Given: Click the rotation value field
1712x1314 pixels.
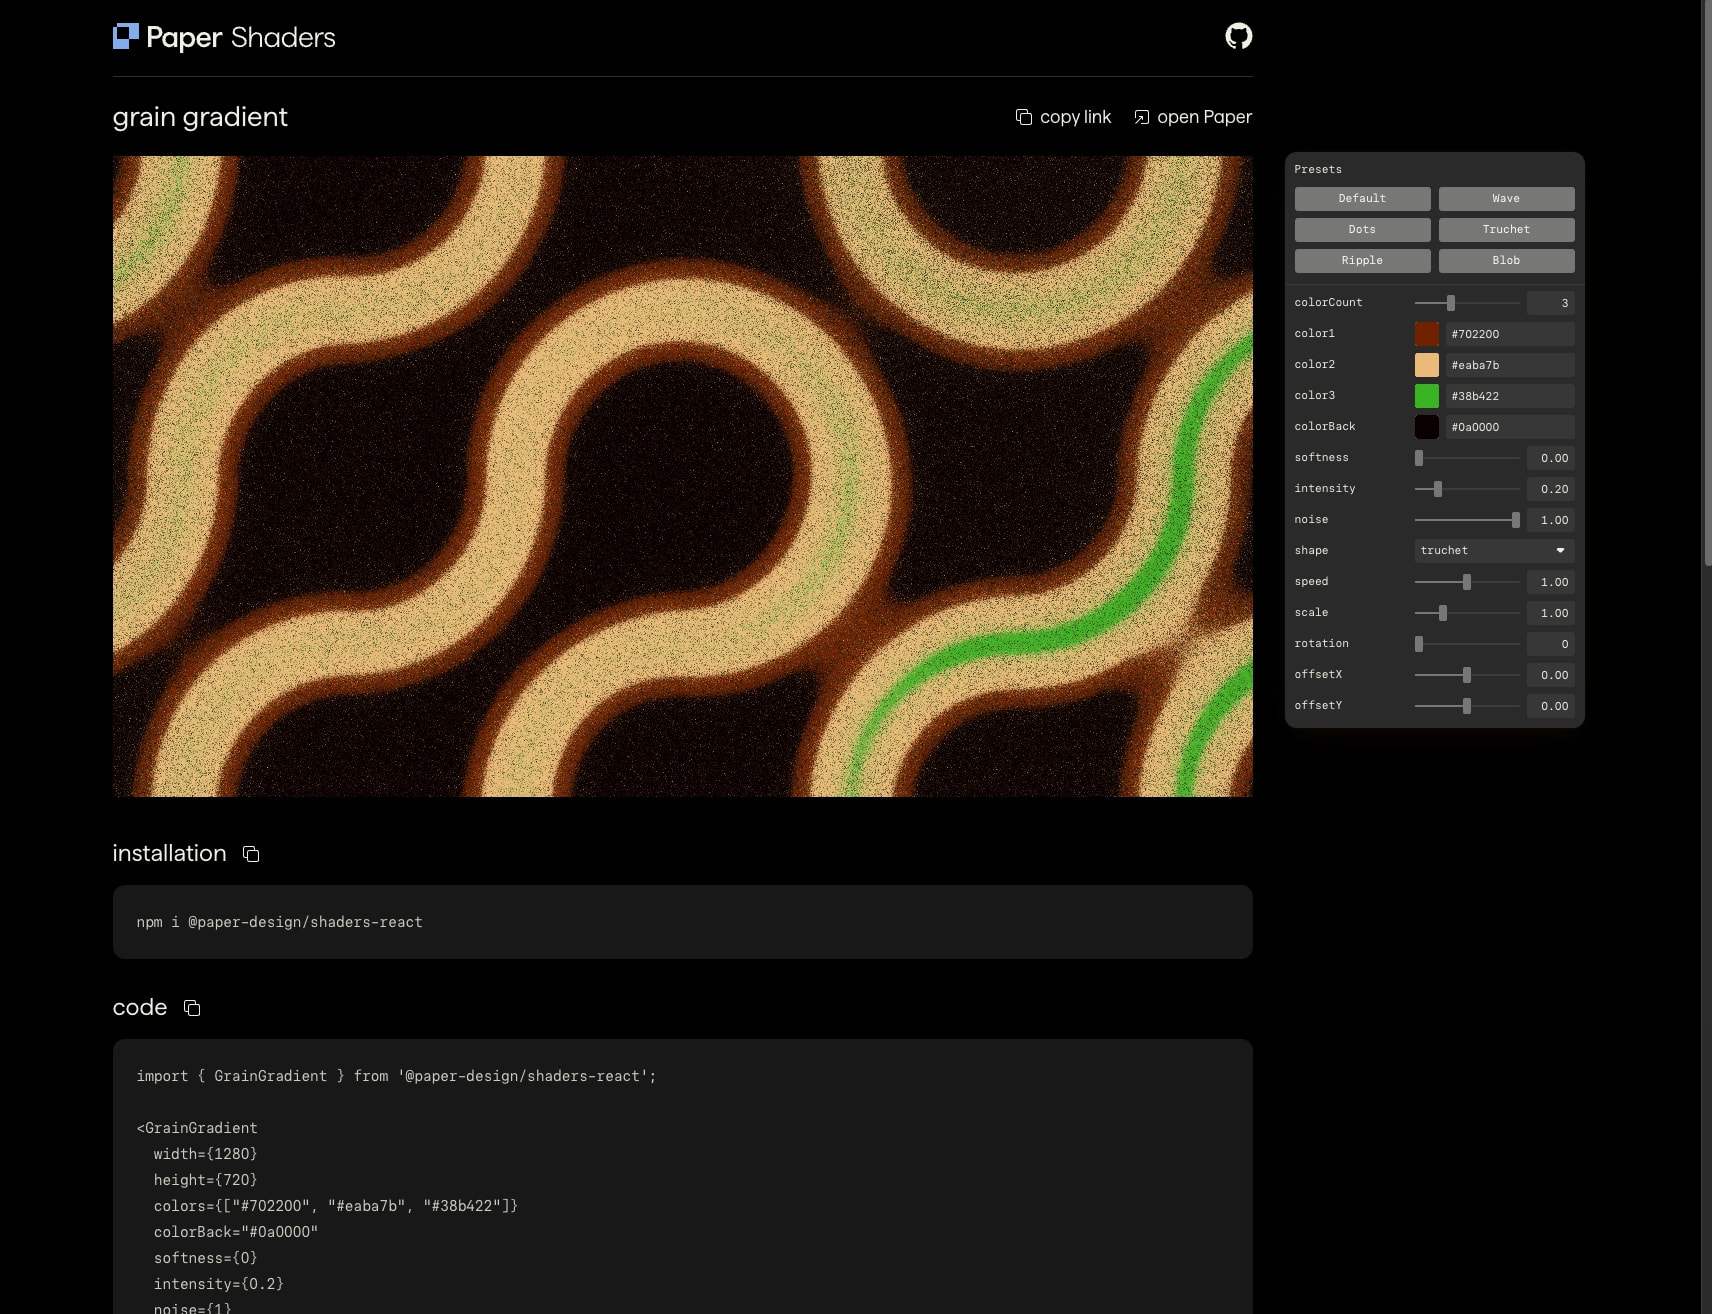Looking at the screenshot, I should [x=1550, y=644].
